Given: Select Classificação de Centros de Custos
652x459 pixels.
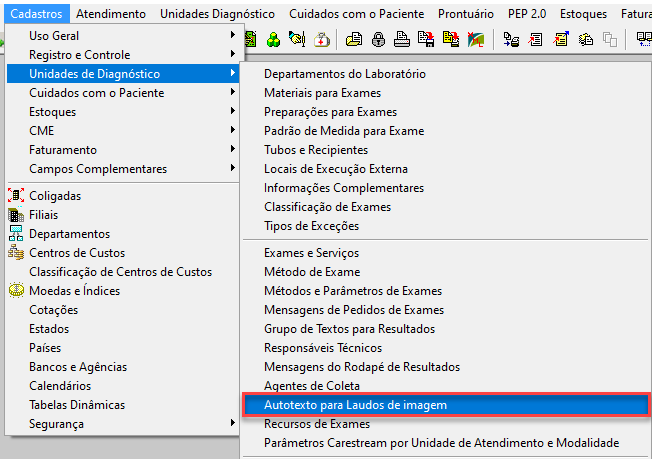Looking at the screenshot, I should coord(123,272).
